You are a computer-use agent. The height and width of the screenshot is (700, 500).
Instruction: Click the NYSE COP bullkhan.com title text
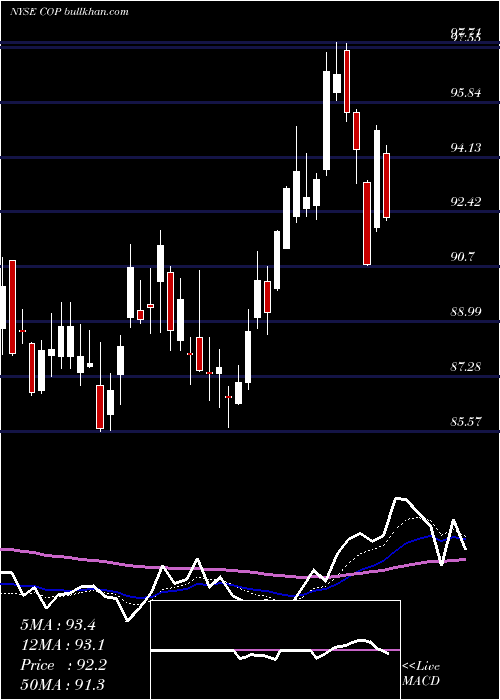pos(69,11)
